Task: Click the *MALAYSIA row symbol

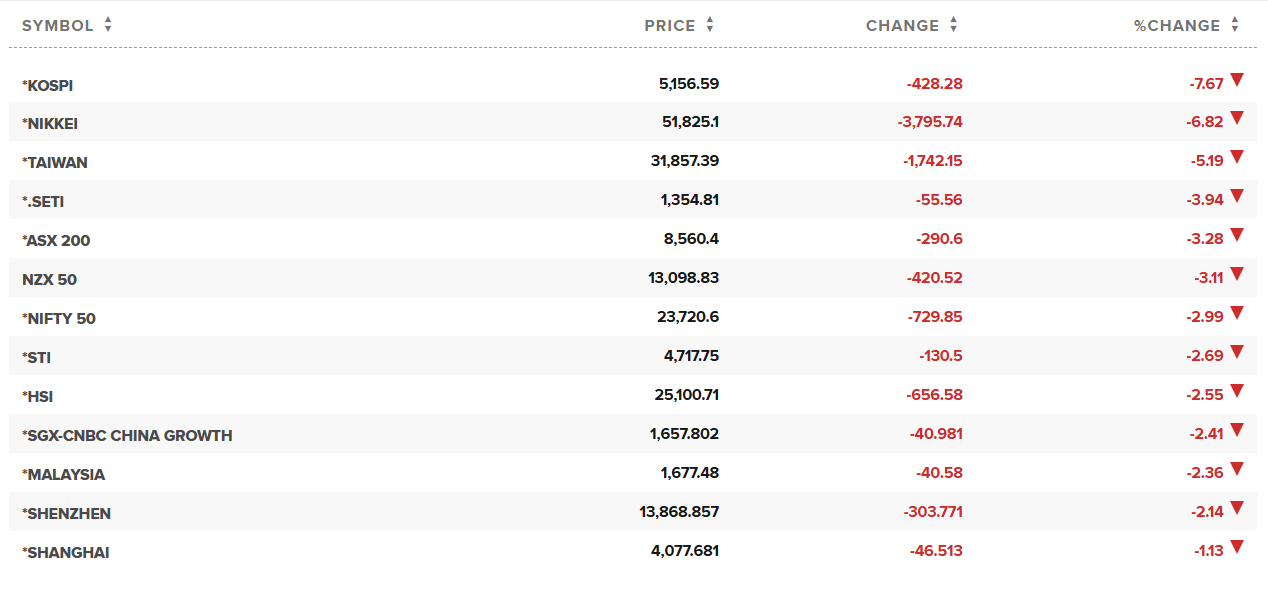Action: 63,475
